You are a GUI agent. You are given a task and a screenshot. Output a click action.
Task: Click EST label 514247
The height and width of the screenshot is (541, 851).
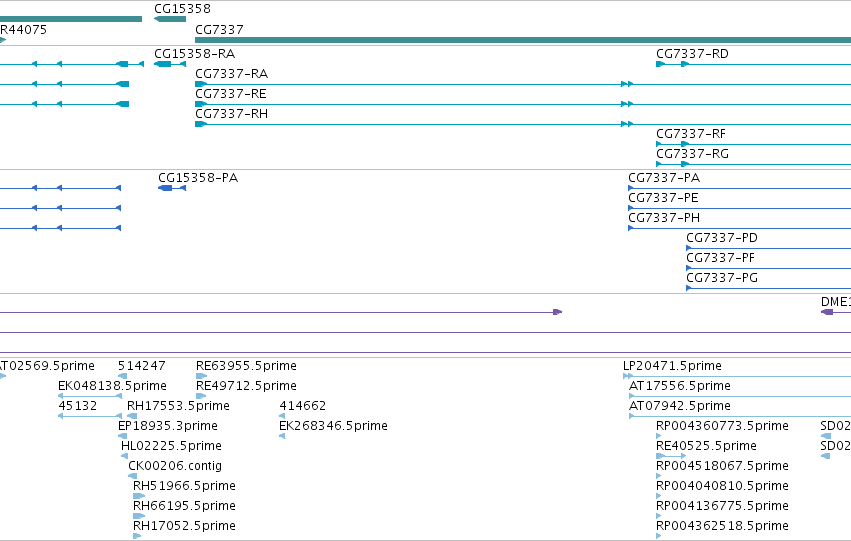pos(142,366)
